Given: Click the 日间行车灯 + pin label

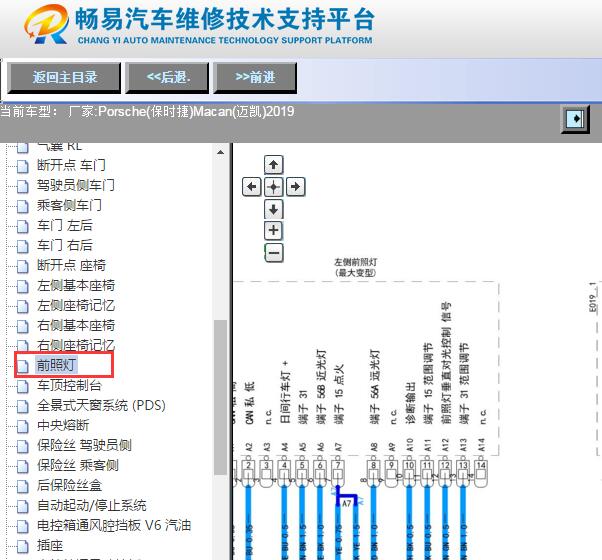Looking at the screenshot, I should coord(285,392).
